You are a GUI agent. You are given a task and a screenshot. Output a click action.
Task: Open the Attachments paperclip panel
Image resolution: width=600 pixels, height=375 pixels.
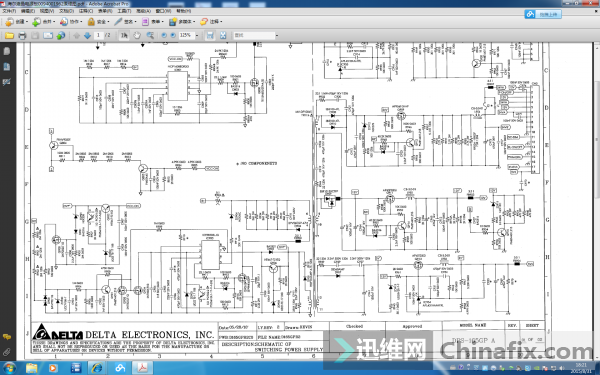coord(7,352)
